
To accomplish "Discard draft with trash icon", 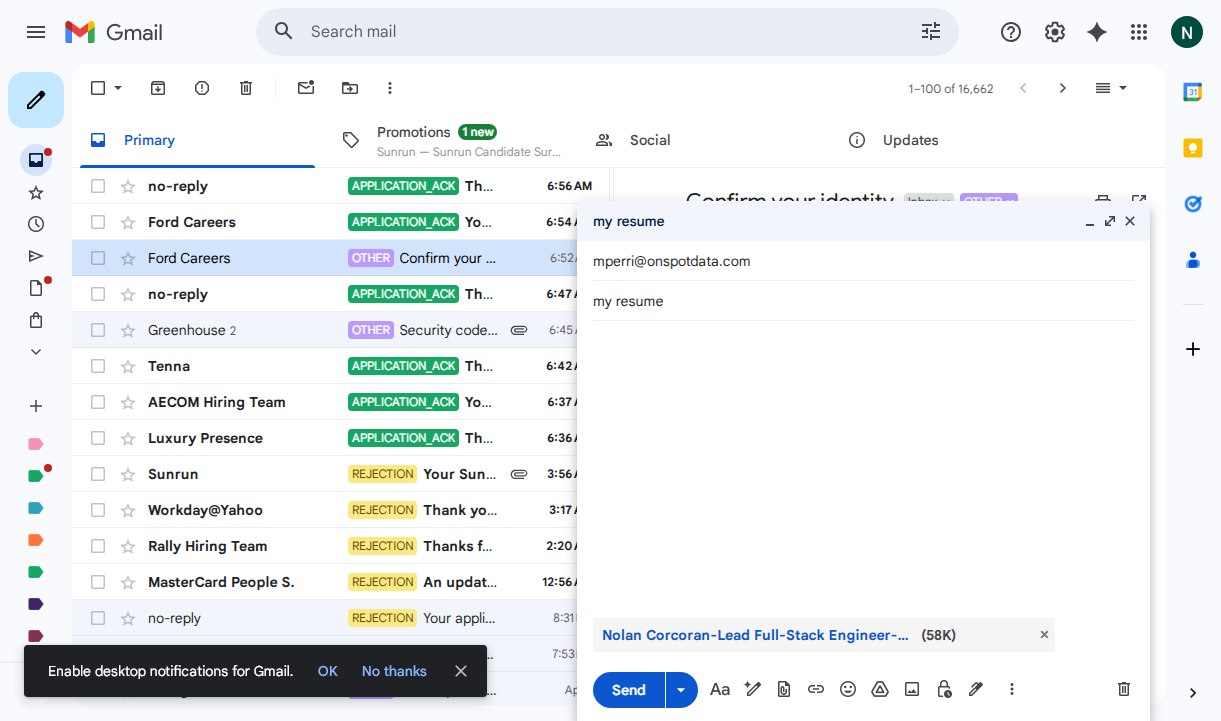I will (1124, 689).
